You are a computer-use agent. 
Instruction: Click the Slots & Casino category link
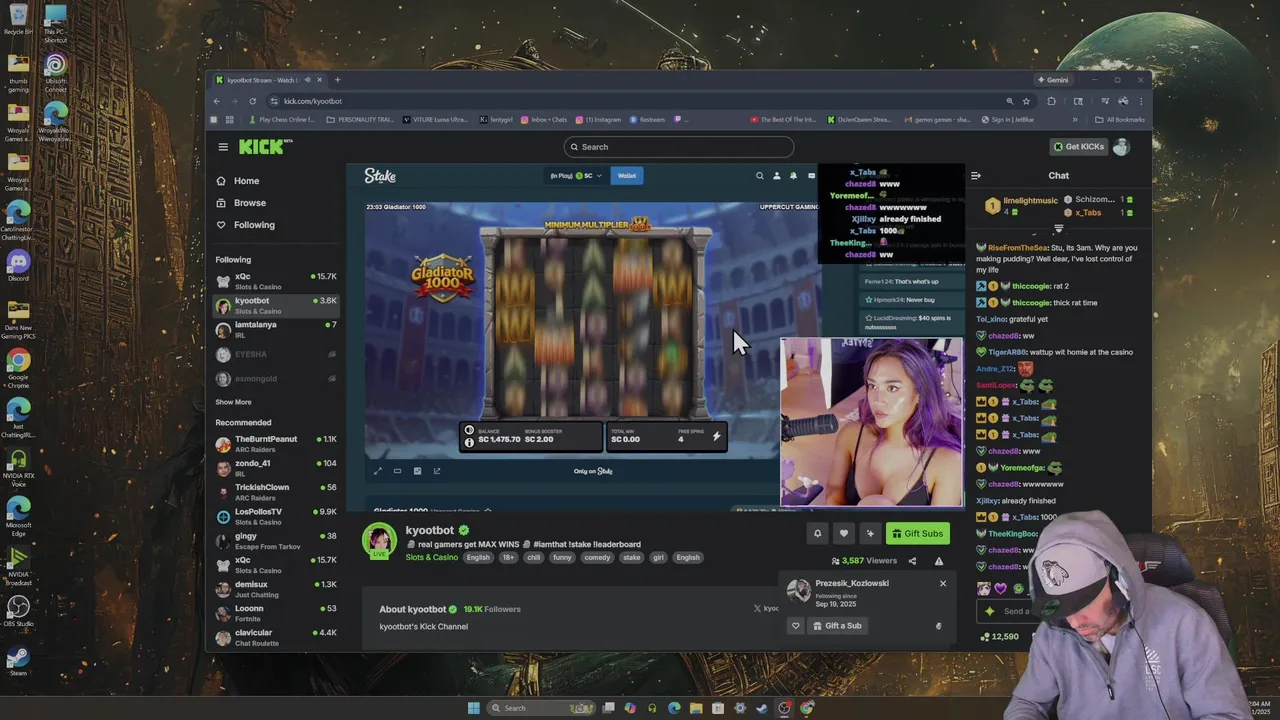(x=432, y=557)
